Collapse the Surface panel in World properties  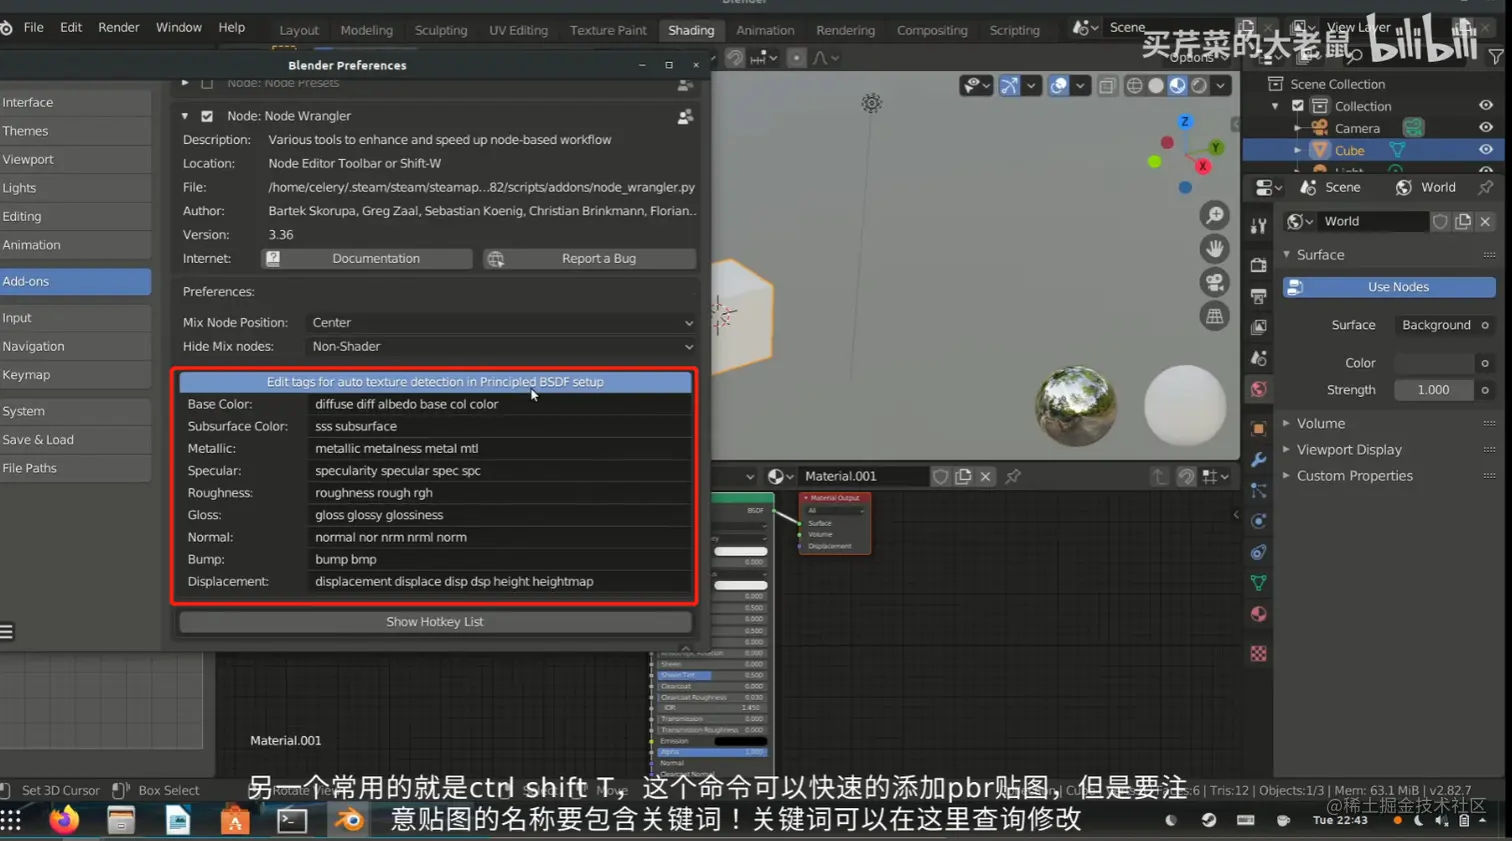(x=1287, y=255)
